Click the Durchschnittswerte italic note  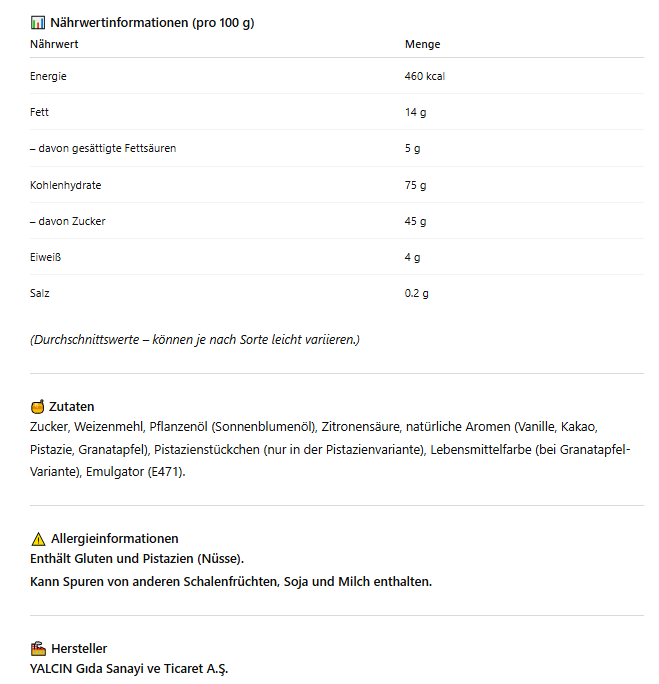[195, 339]
